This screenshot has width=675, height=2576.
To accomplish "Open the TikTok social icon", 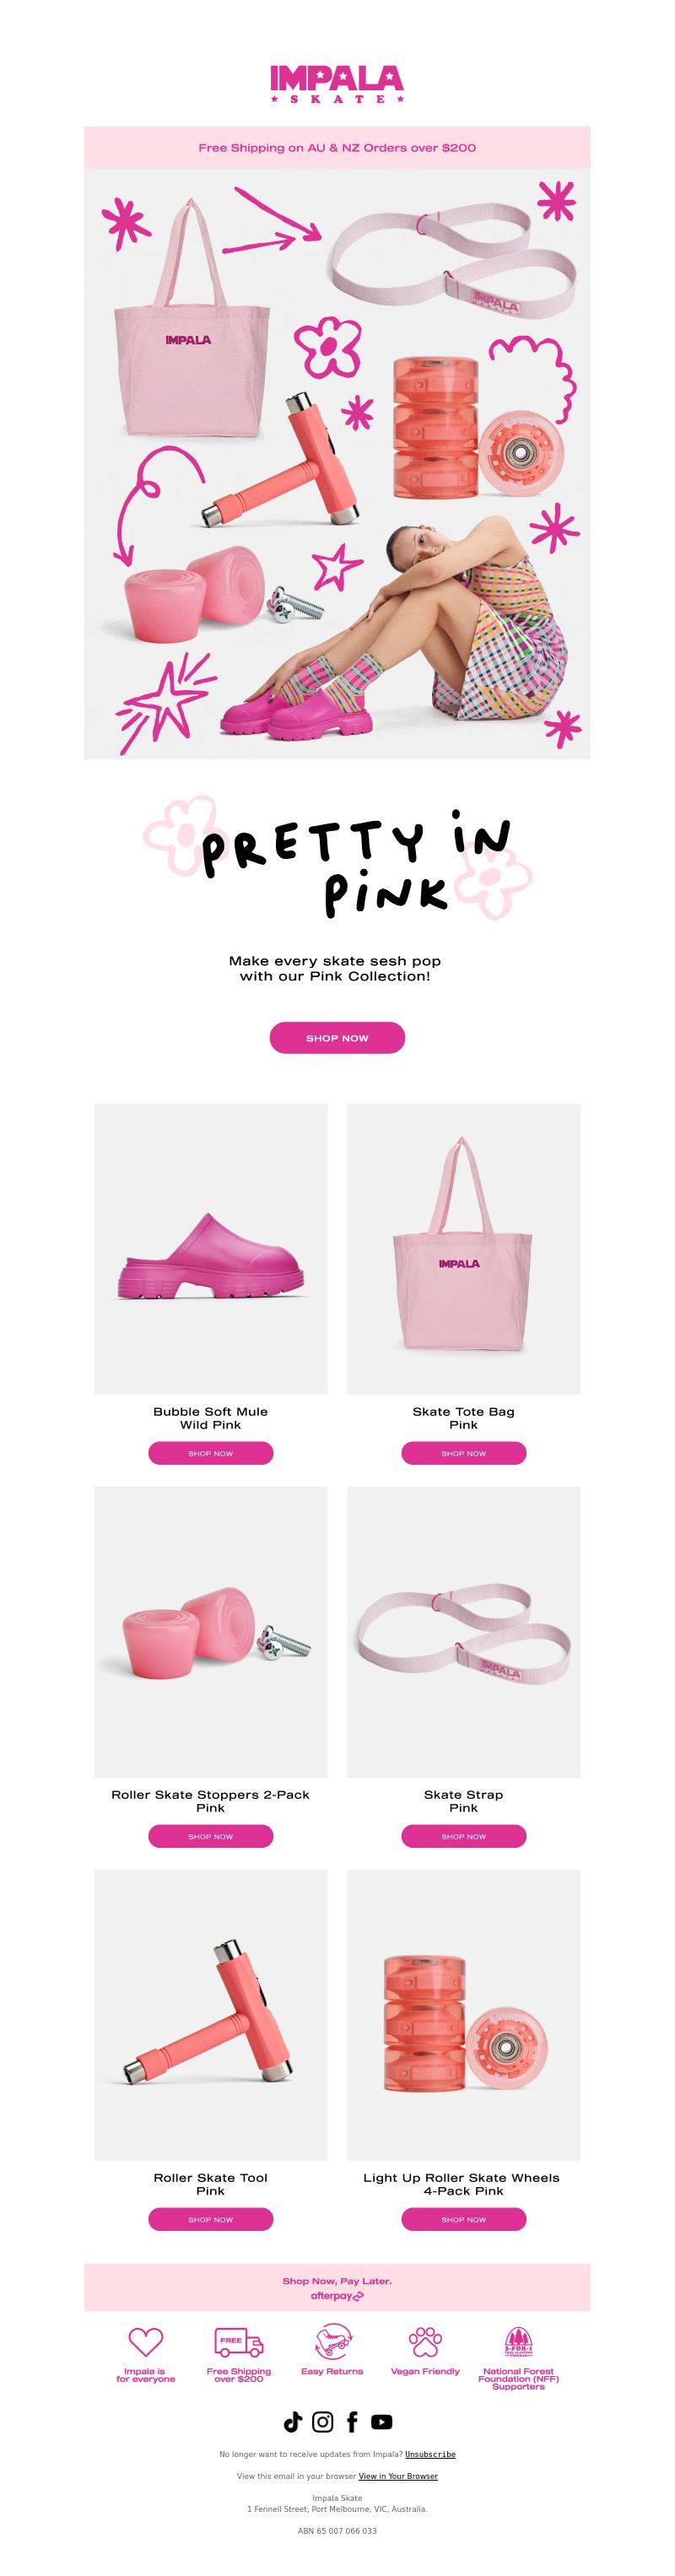I will click(292, 2421).
